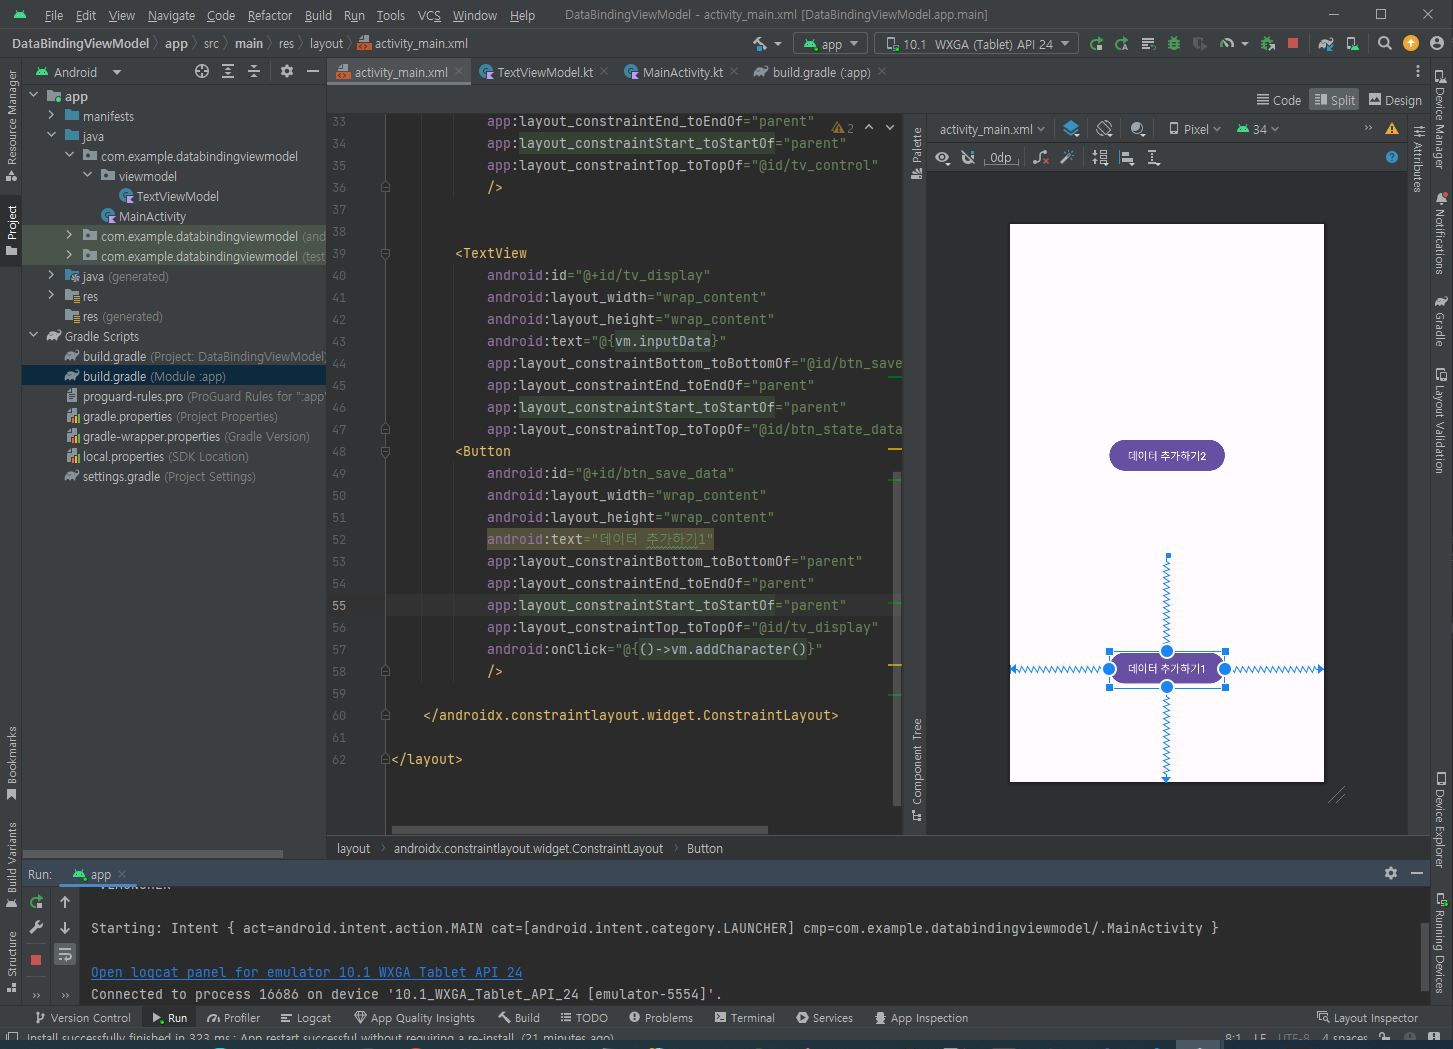Click the Orientation for Preview icon
This screenshot has height=1049, width=1453.
1104,129
